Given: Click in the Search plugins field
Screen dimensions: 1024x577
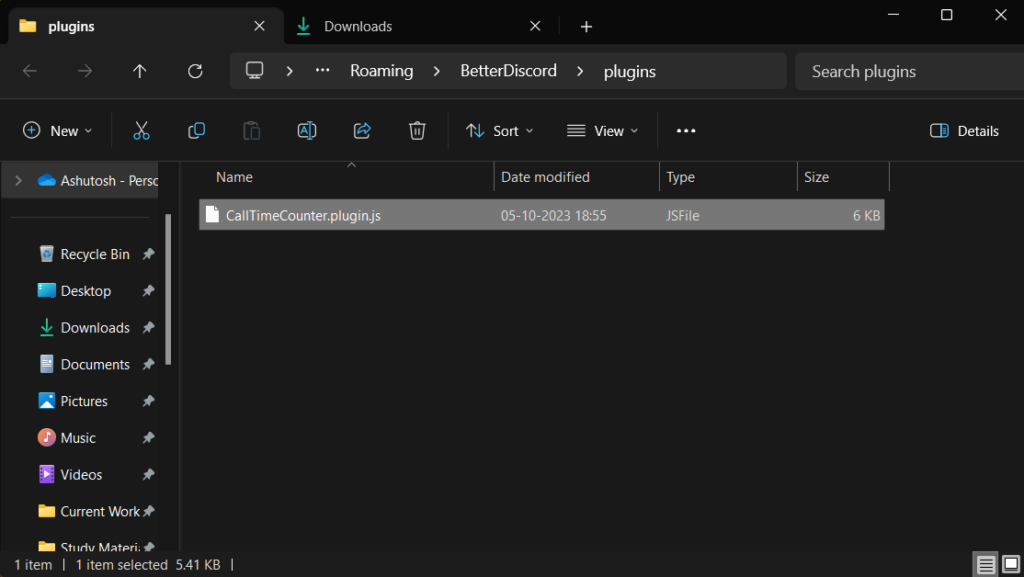Looking at the screenshot, I should point(900,71).
